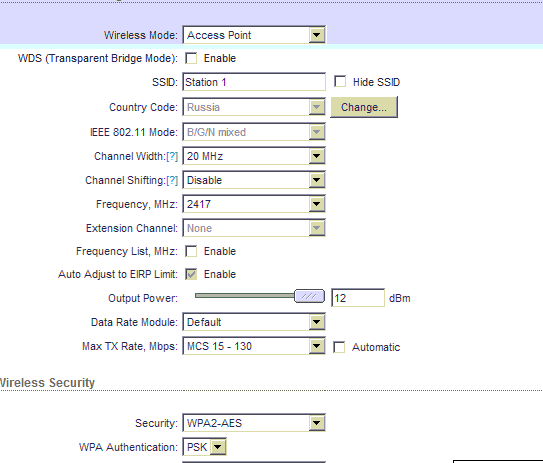Enable WDS Transparent Bridge Mode checkbox

191,58
